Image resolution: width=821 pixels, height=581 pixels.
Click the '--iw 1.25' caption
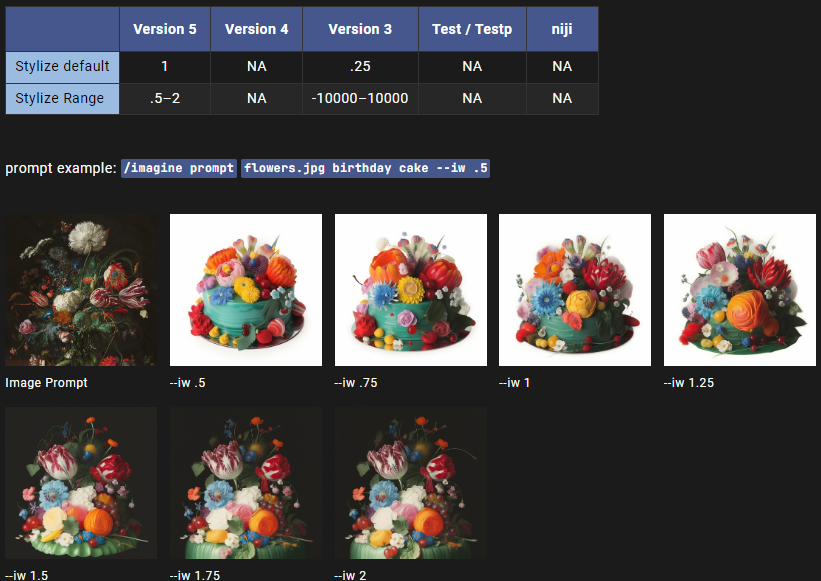tap(689, 383)
